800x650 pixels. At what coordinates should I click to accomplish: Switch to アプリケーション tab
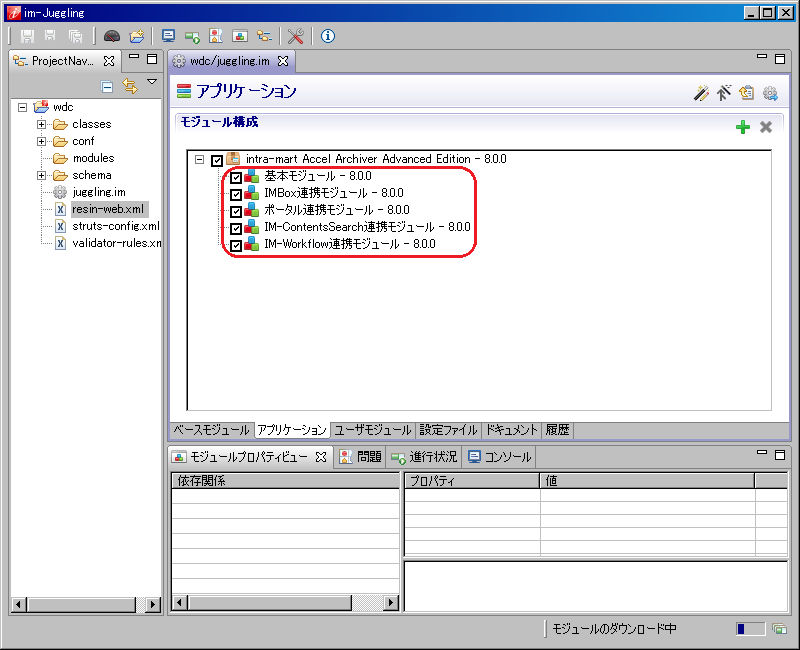(291, 430)
